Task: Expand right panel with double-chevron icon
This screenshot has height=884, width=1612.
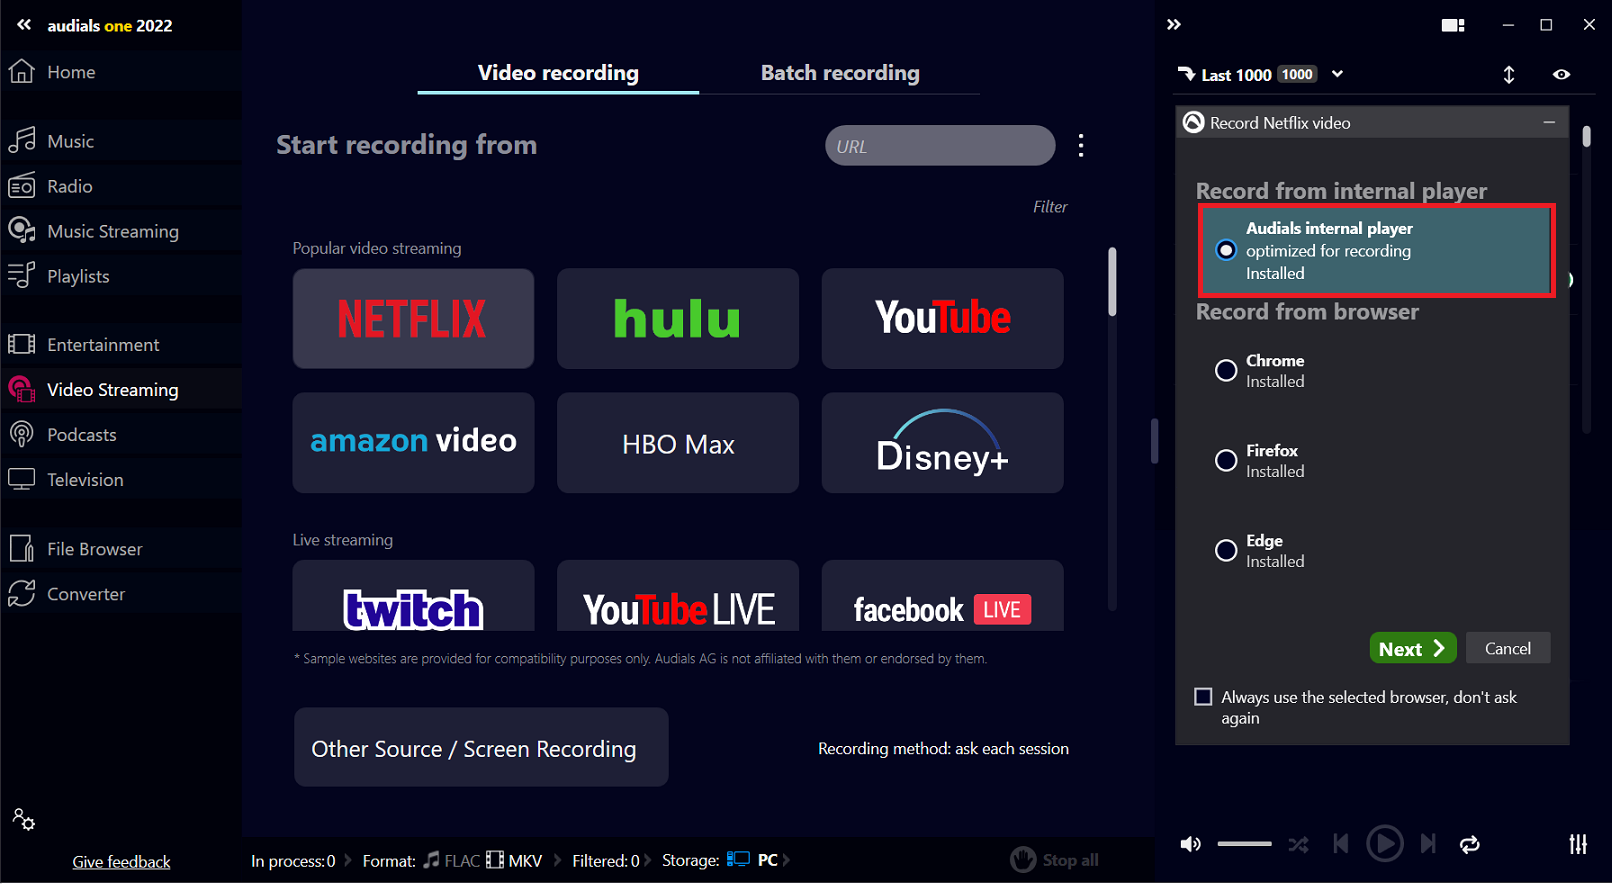Action: pos(1174,25)
